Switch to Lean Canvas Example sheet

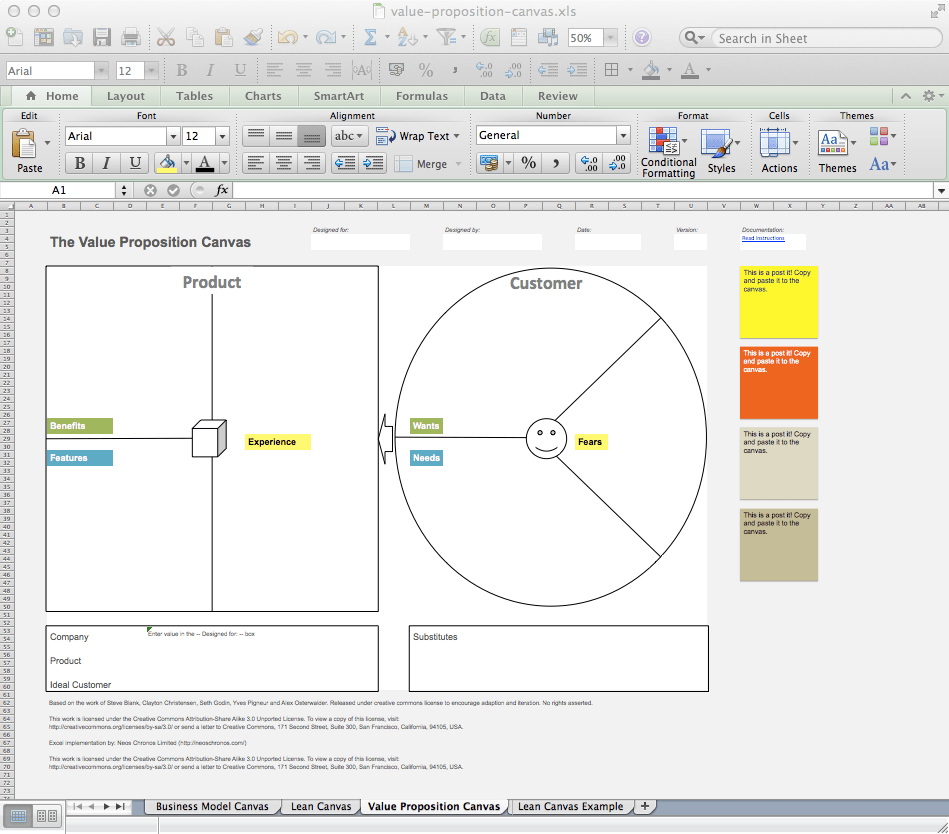(570, 806)
